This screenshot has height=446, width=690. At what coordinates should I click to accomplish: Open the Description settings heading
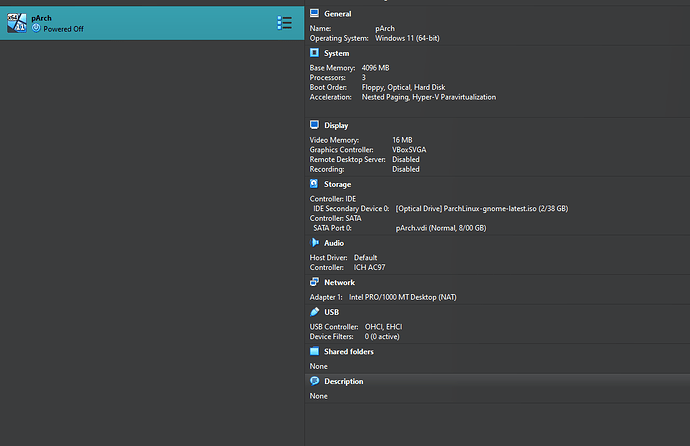point(344,381)
